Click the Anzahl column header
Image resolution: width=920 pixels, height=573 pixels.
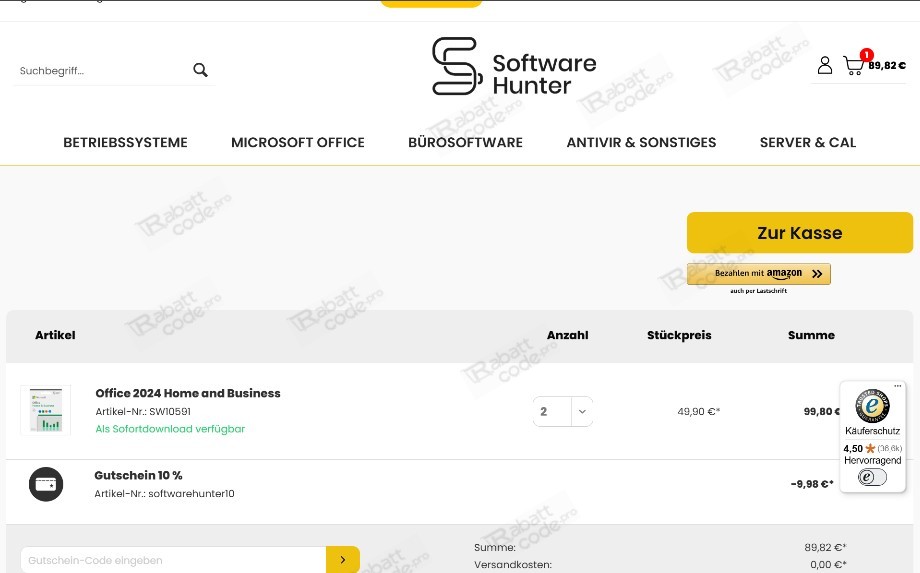pos(567,335)
